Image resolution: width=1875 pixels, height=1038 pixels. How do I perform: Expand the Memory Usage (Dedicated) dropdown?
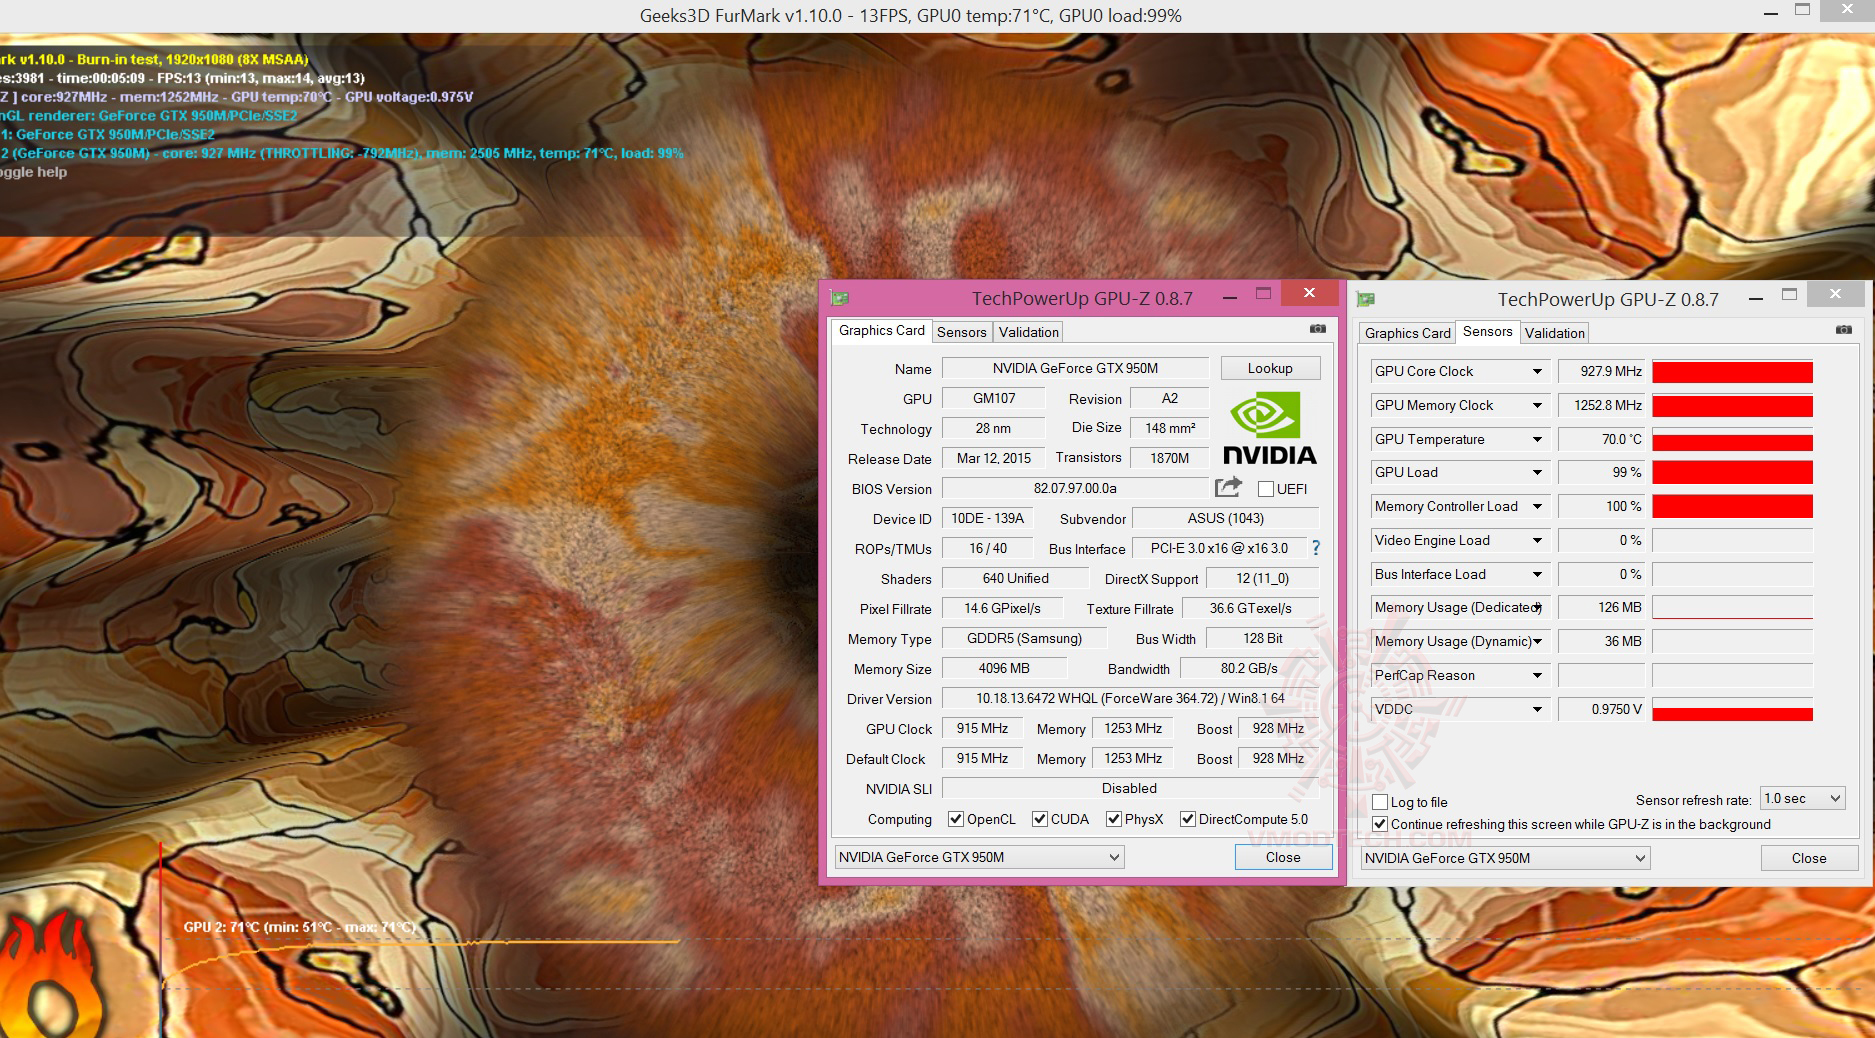[1538, 608]
